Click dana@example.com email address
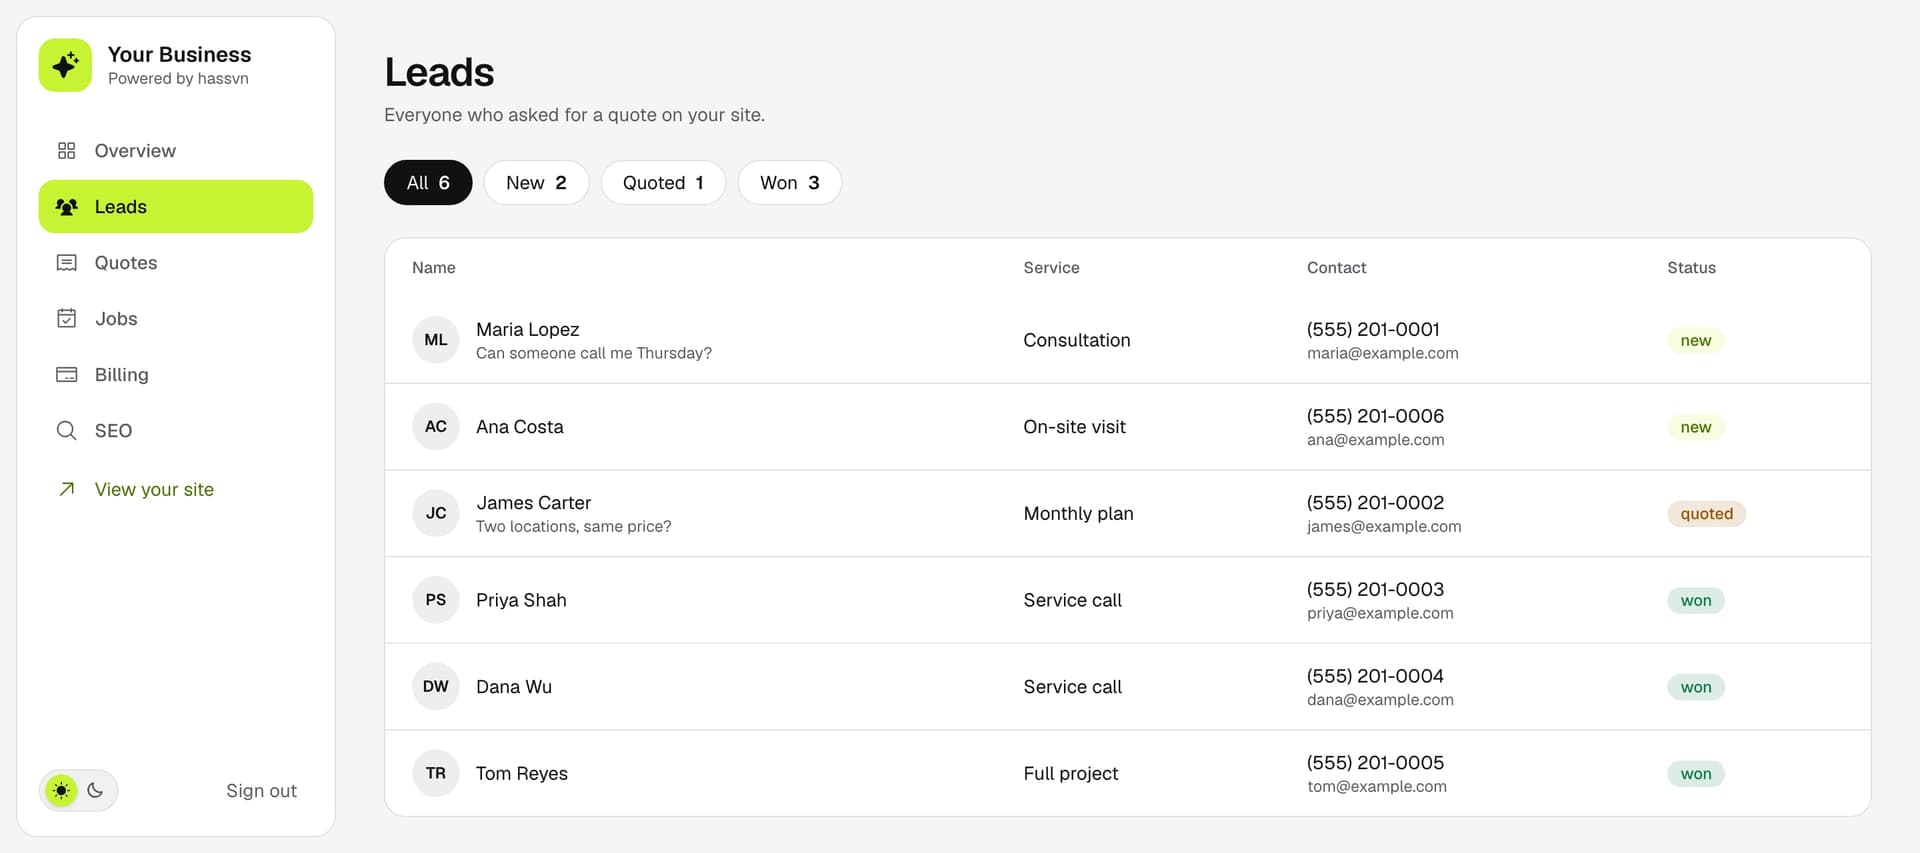The image size is (1920, 853). click(x=1380, y=700)
